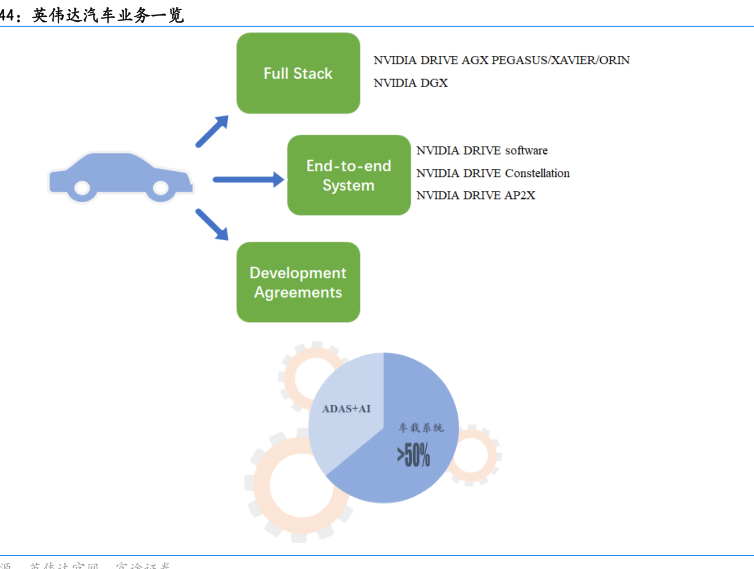Select the green Full Stack box
The image size is (754, 569).
point(298,73)
